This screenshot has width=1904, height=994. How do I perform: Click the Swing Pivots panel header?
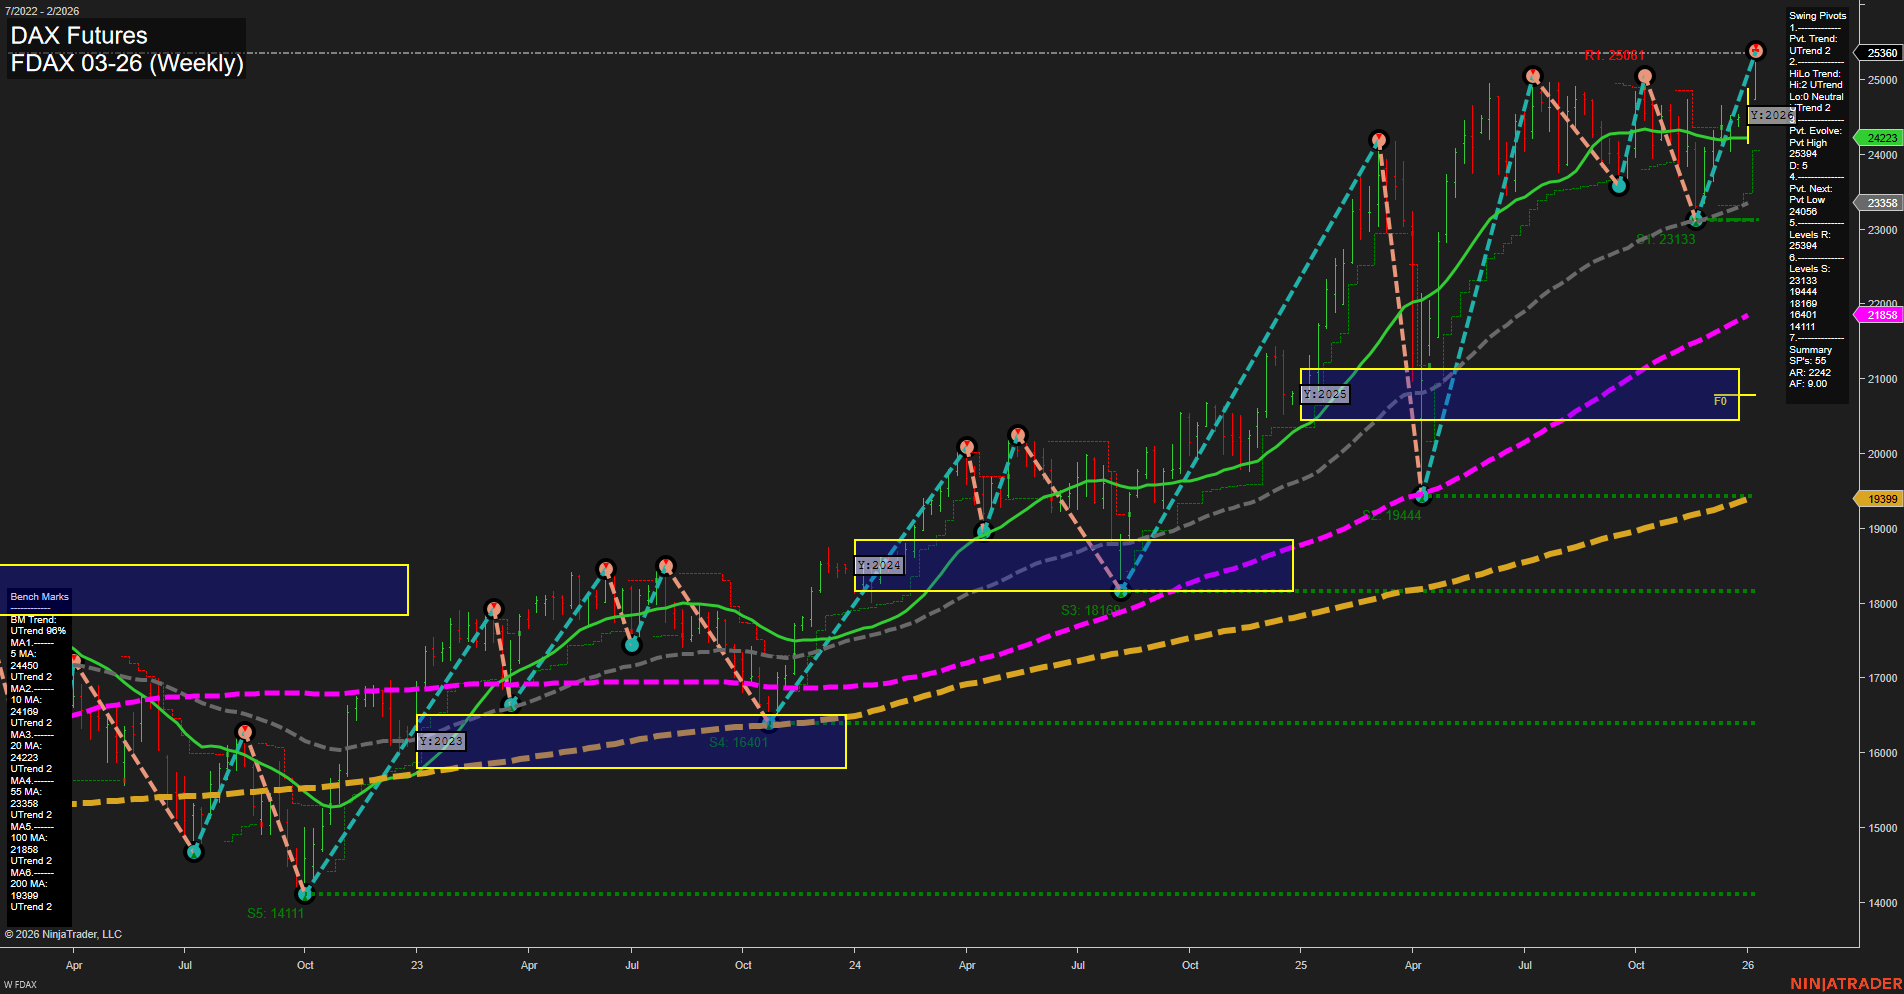pos(1816,15)
